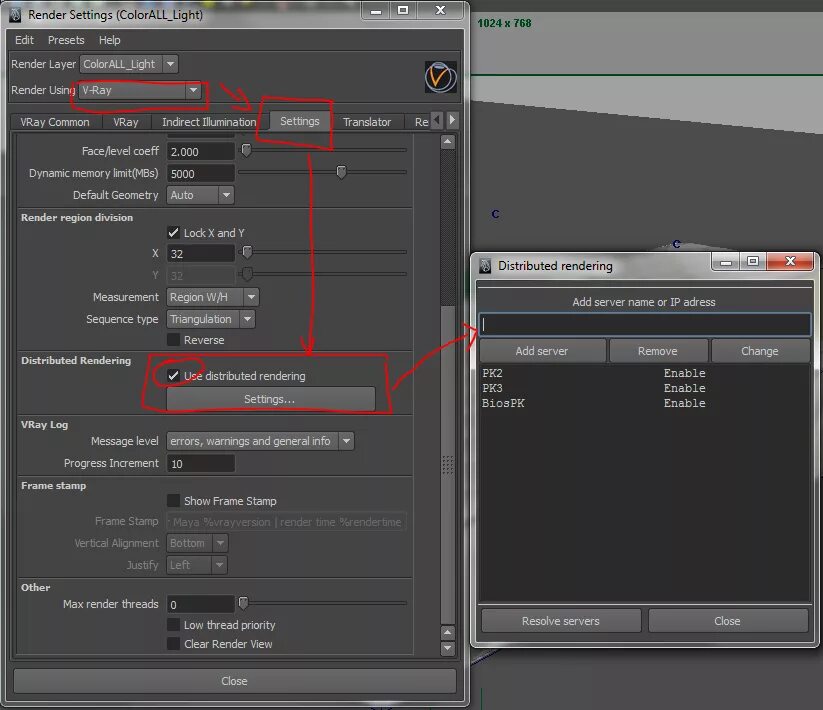Switch to the Translator tab
Image resolution: width=823 pixels, height=710 pixels.
click(x=367, y=122)
